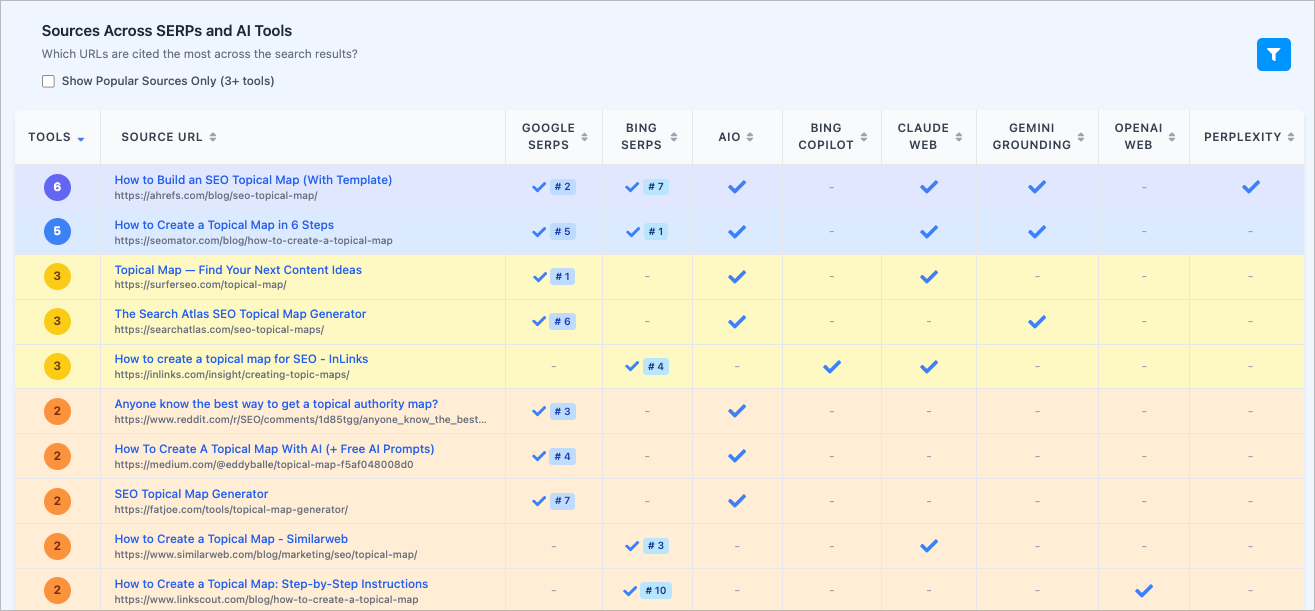Enable Show Popular Sources Only checkbox
This screenshot has height=611, width=1315.
tap(48, 81)
